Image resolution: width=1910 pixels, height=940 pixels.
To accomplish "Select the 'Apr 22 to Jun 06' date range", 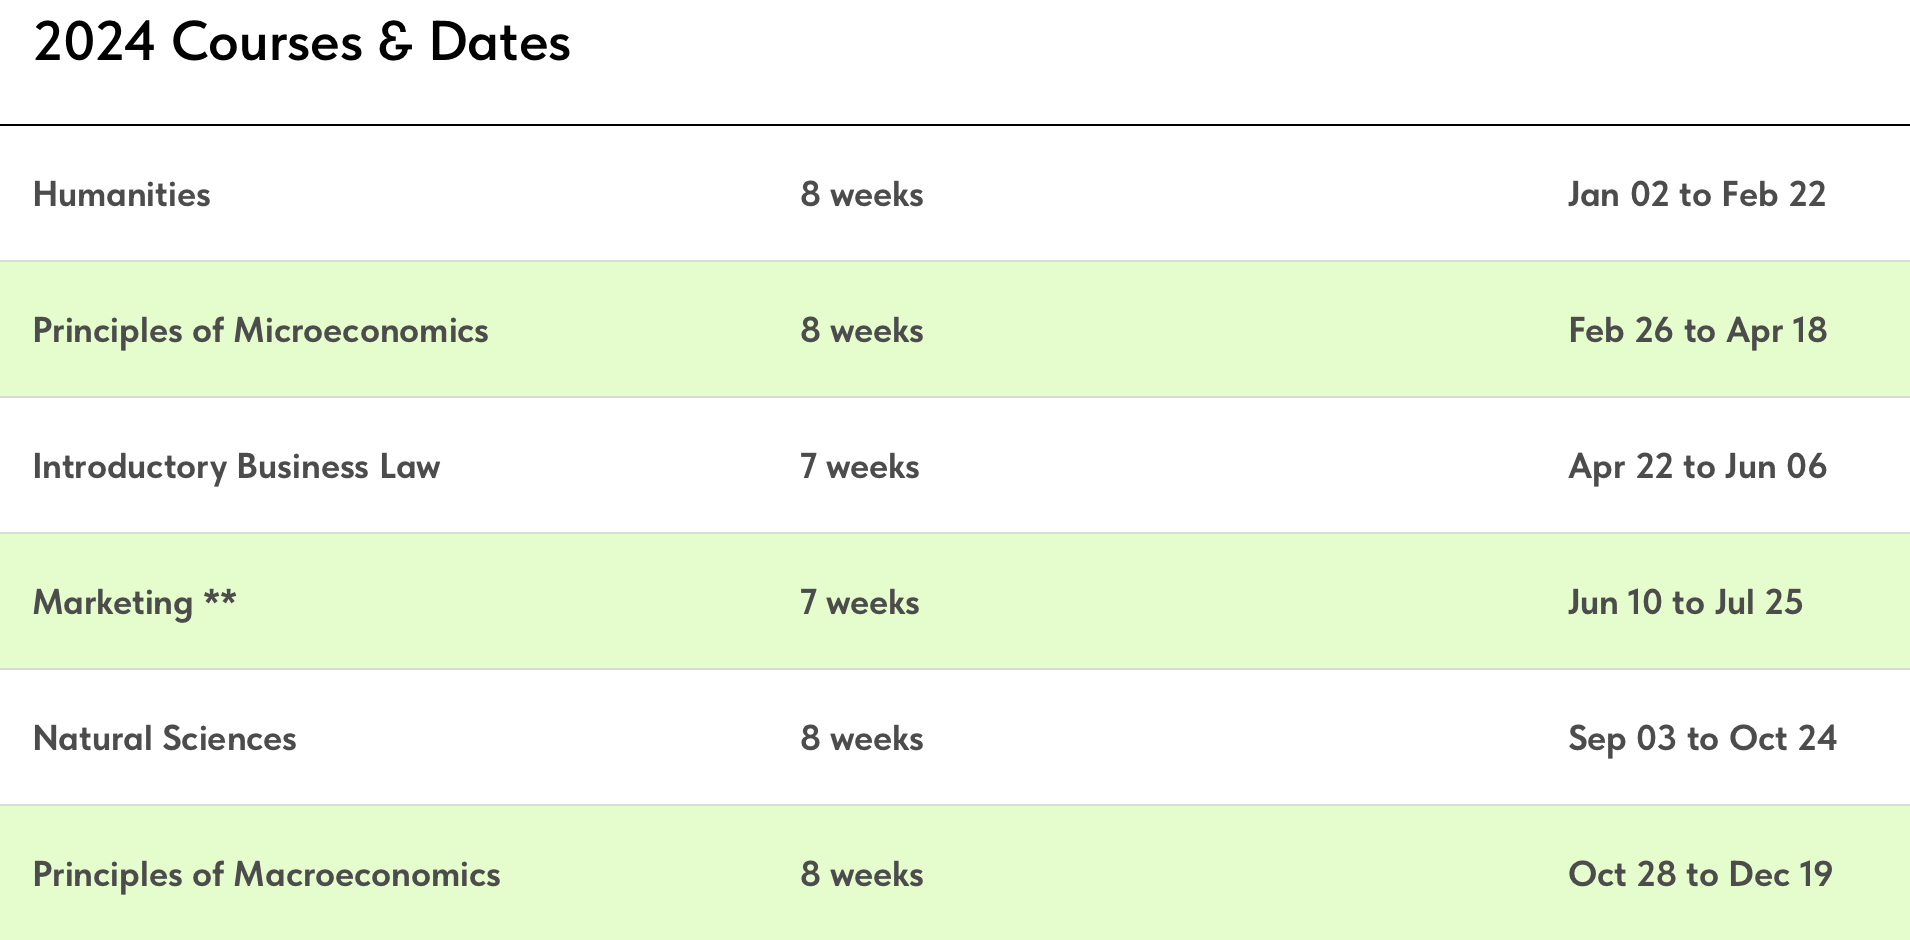I will [1697, 467].
